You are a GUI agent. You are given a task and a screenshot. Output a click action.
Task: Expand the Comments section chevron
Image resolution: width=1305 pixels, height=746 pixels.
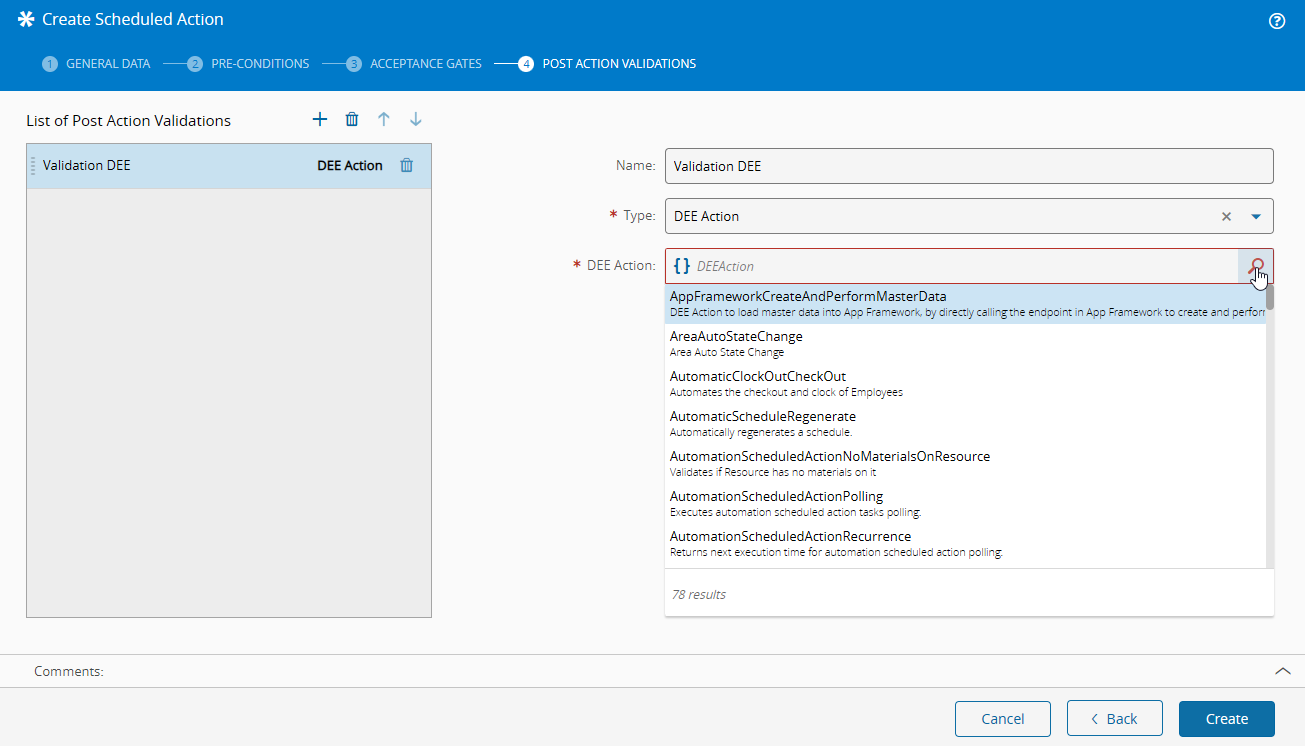[1283, 671]
